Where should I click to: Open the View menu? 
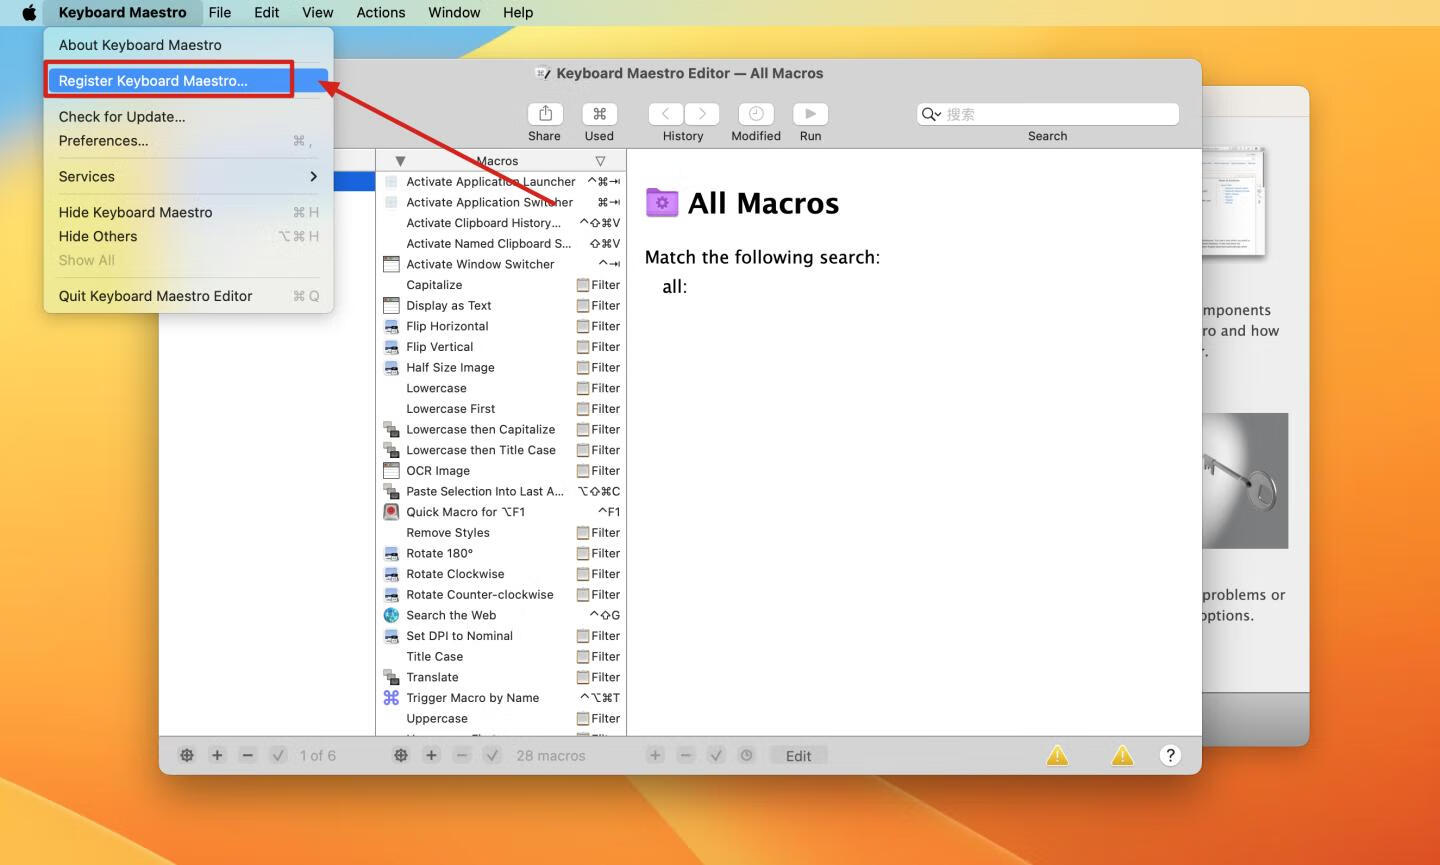318,13
